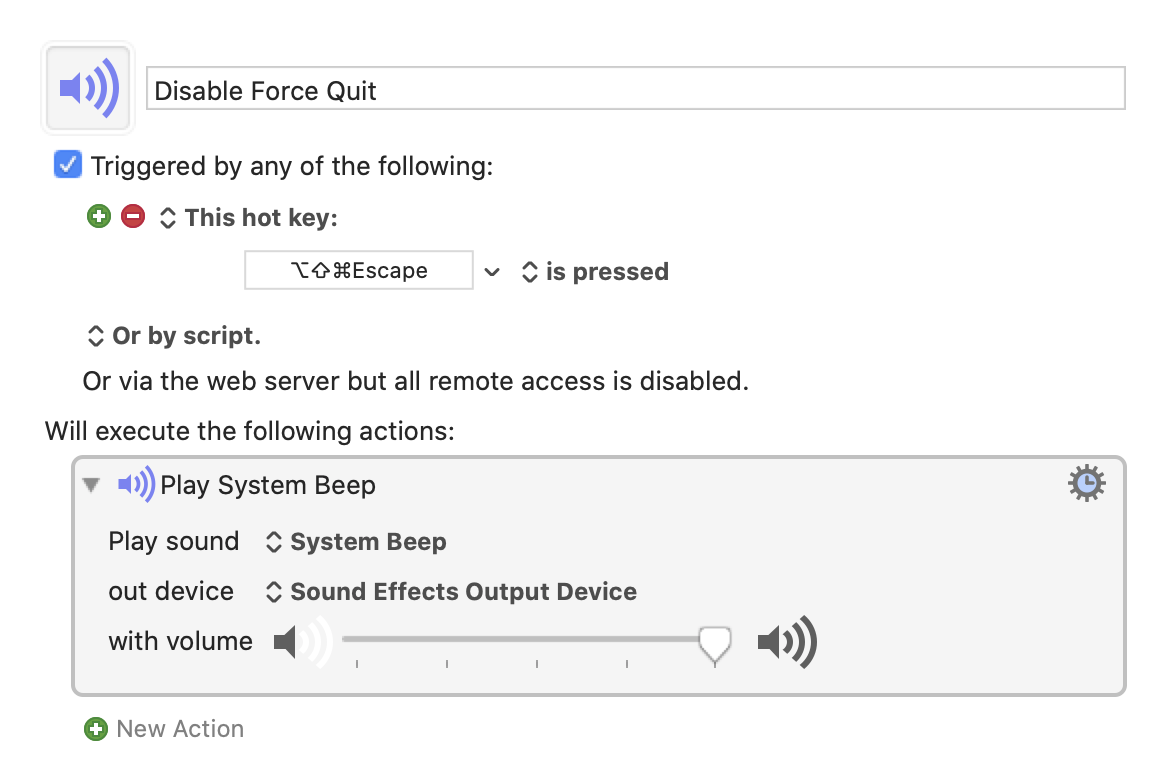This screenshot has width=1168, height=782.
Task: Click the red minus to remove trigger
Action: point(132,217)
